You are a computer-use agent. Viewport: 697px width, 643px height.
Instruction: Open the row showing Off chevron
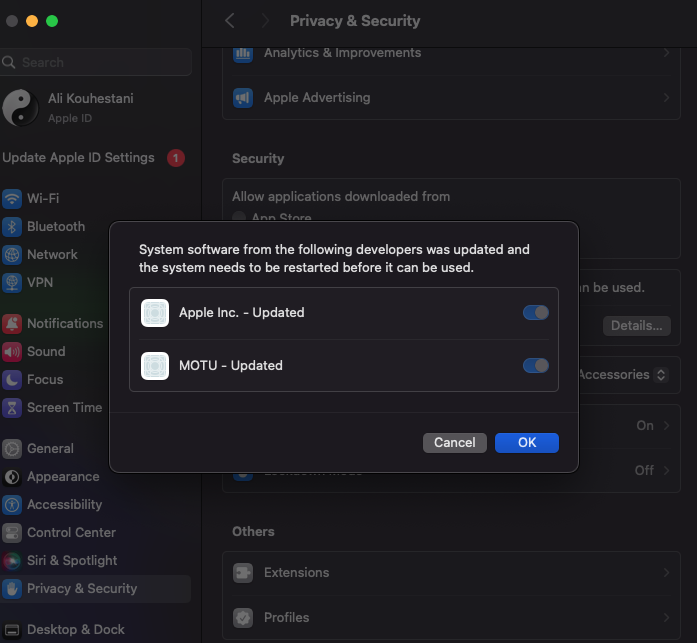666,470
